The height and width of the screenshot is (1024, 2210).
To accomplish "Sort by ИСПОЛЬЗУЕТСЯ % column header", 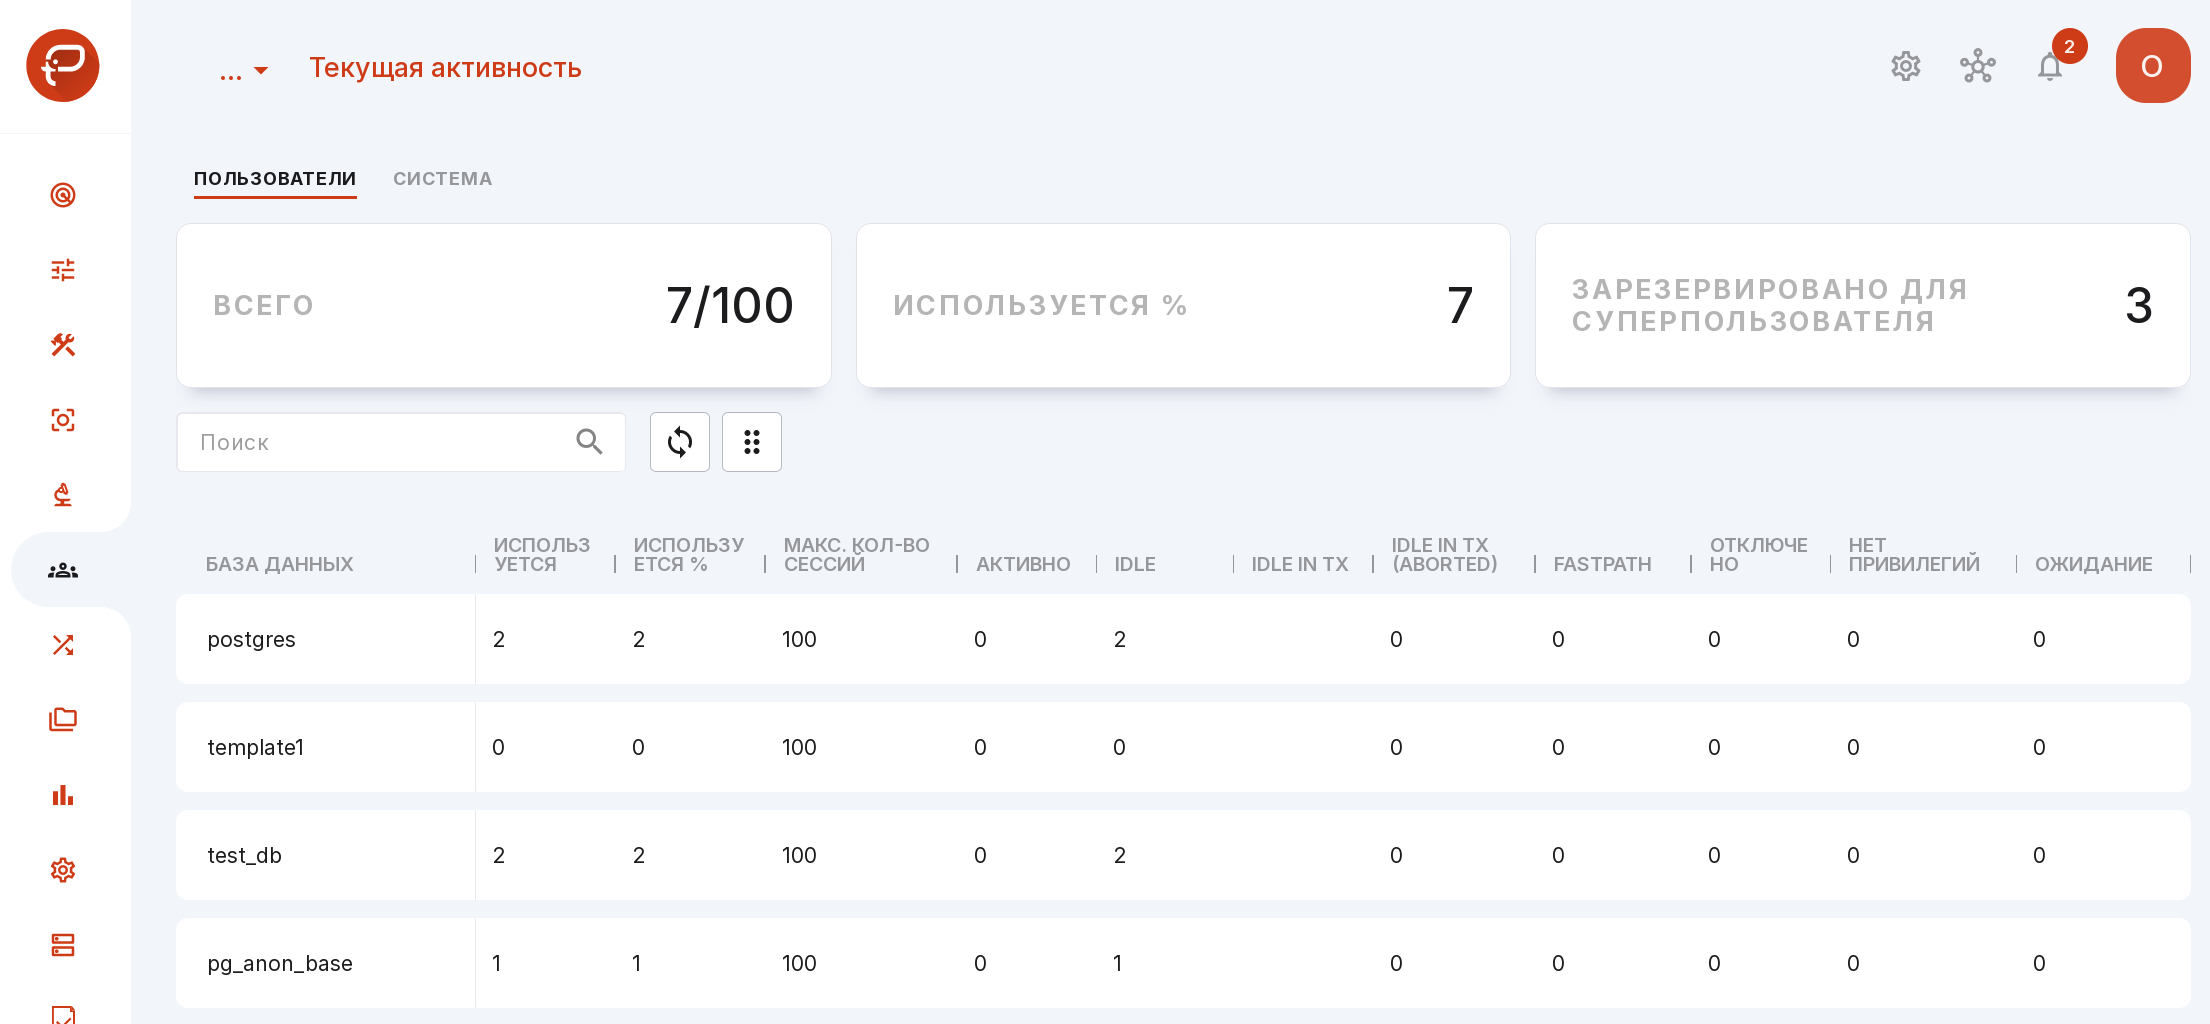I will [688, 555].
